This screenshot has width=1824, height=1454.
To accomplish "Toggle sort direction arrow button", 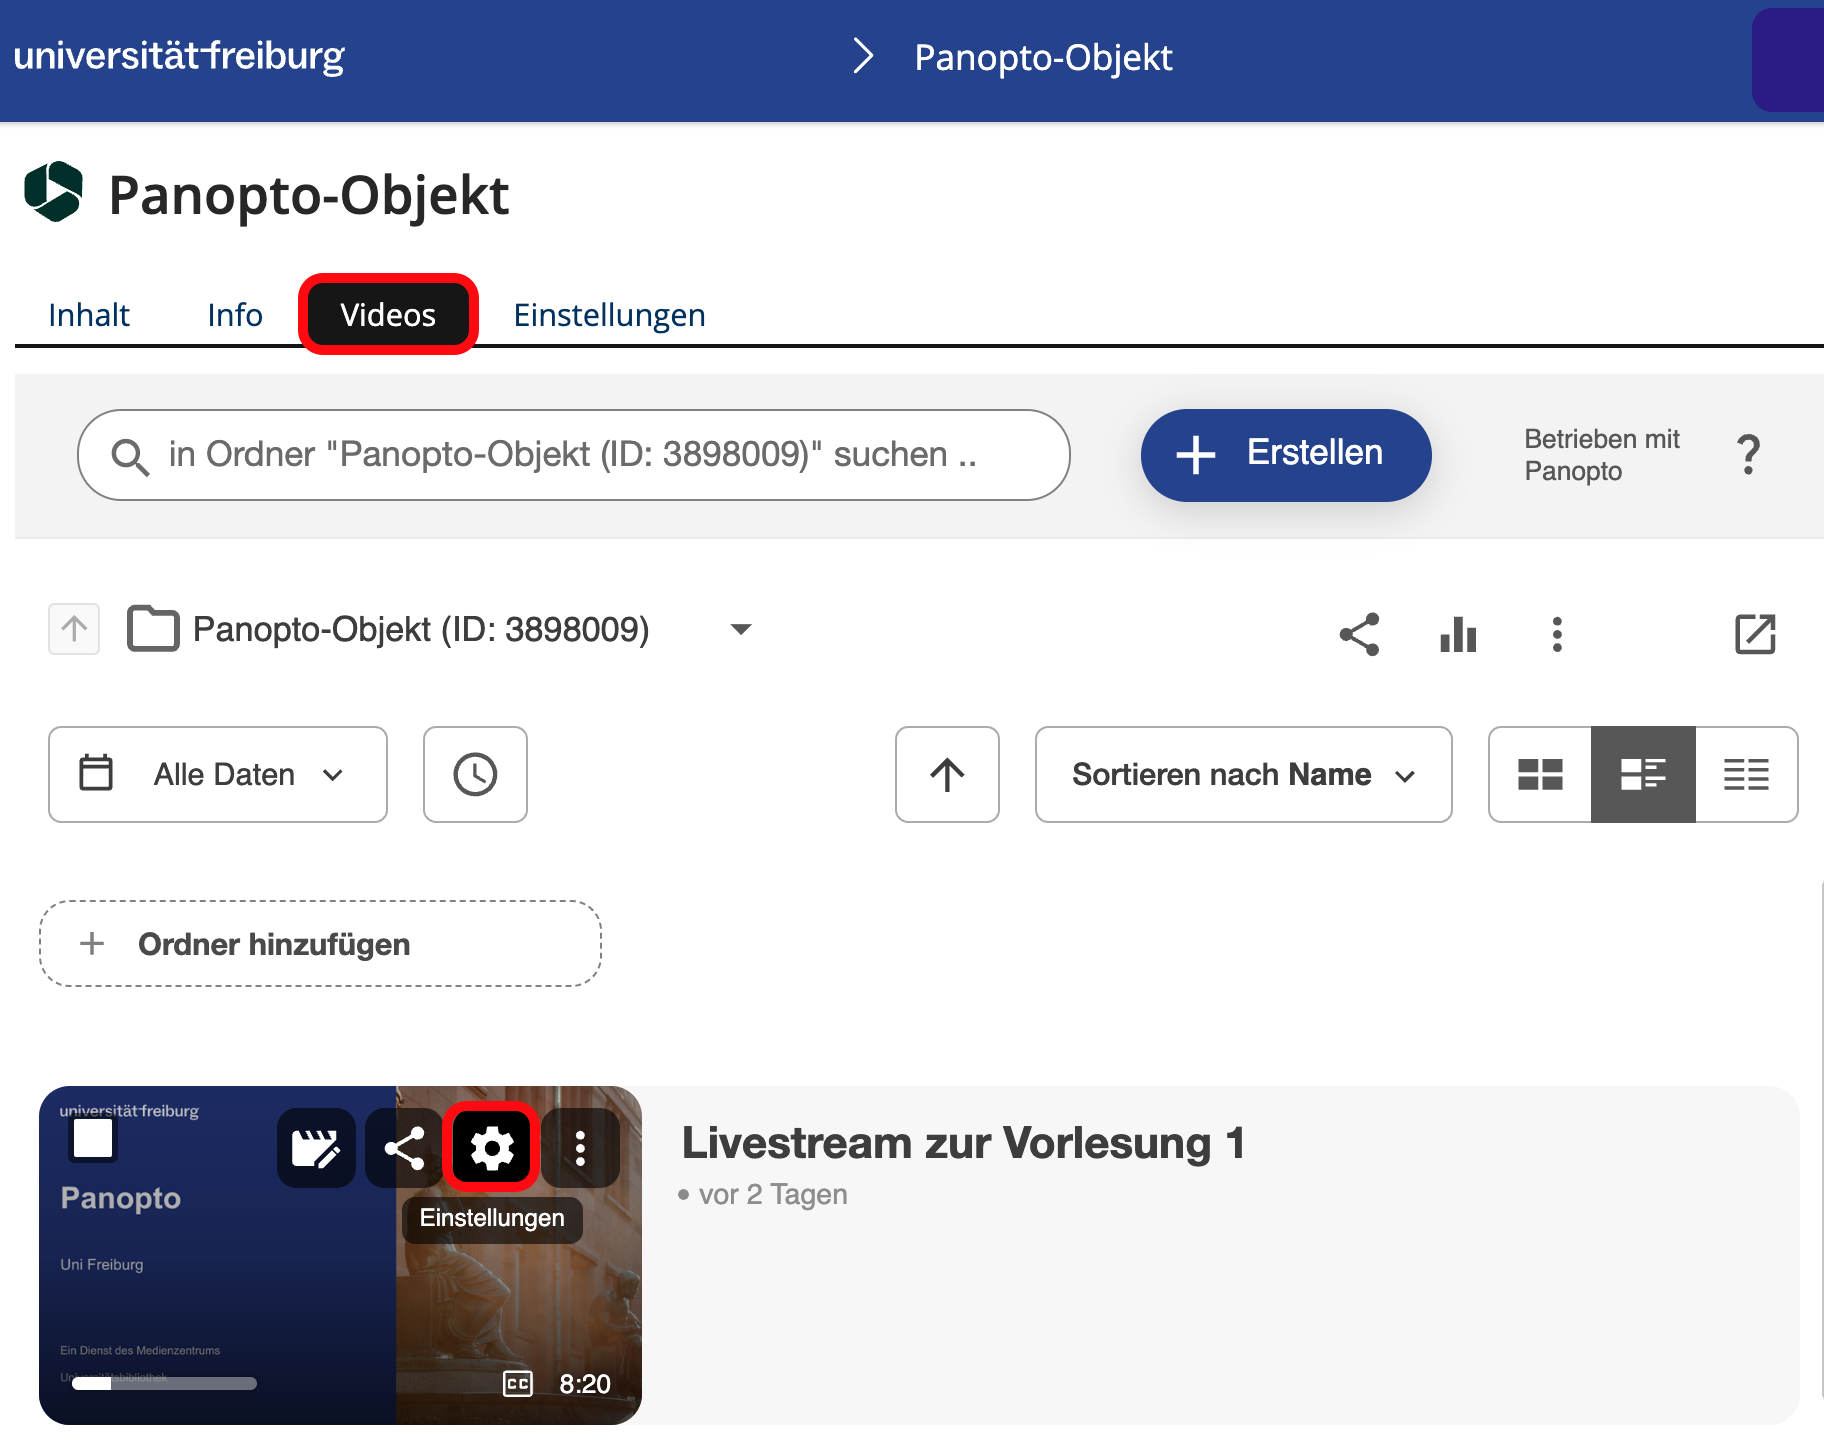I will tap(947, 775).
